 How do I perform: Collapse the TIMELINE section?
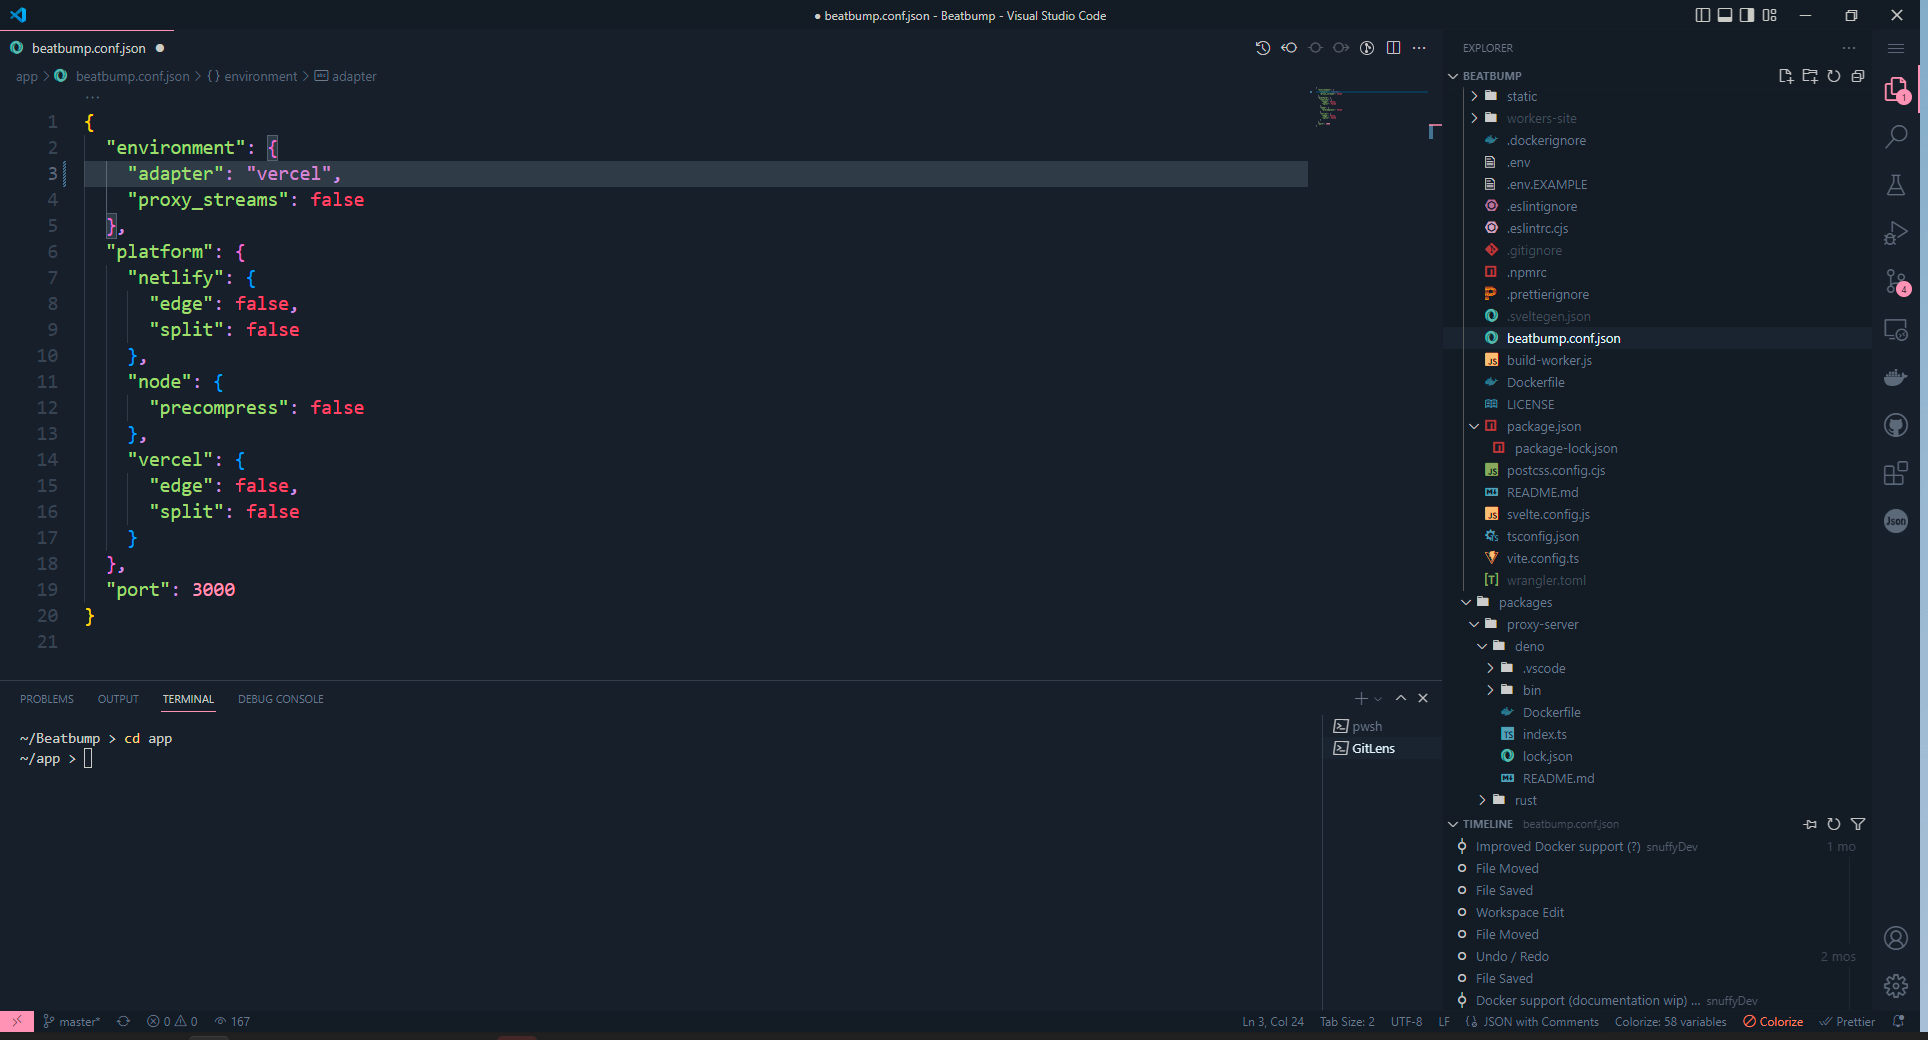coord(1453,824)
